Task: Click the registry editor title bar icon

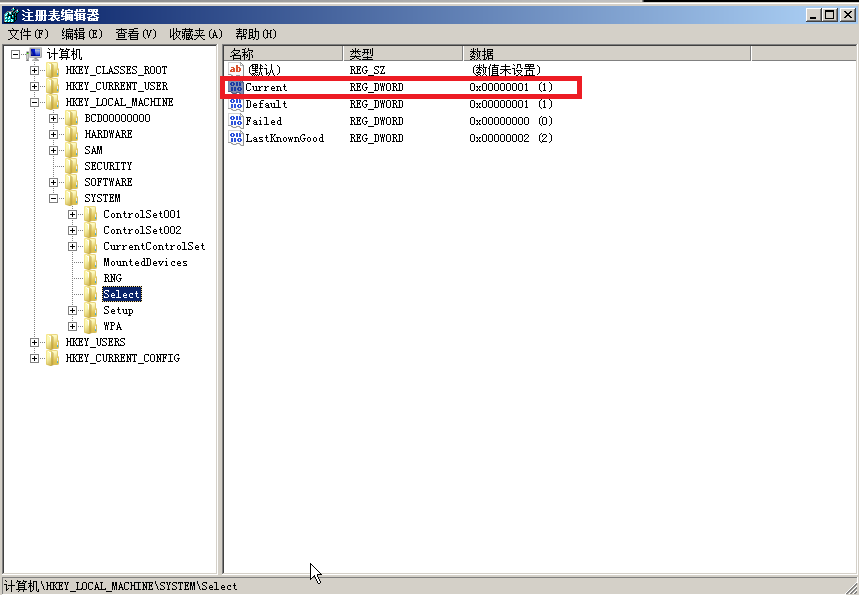Action: (x=10, y=16)
